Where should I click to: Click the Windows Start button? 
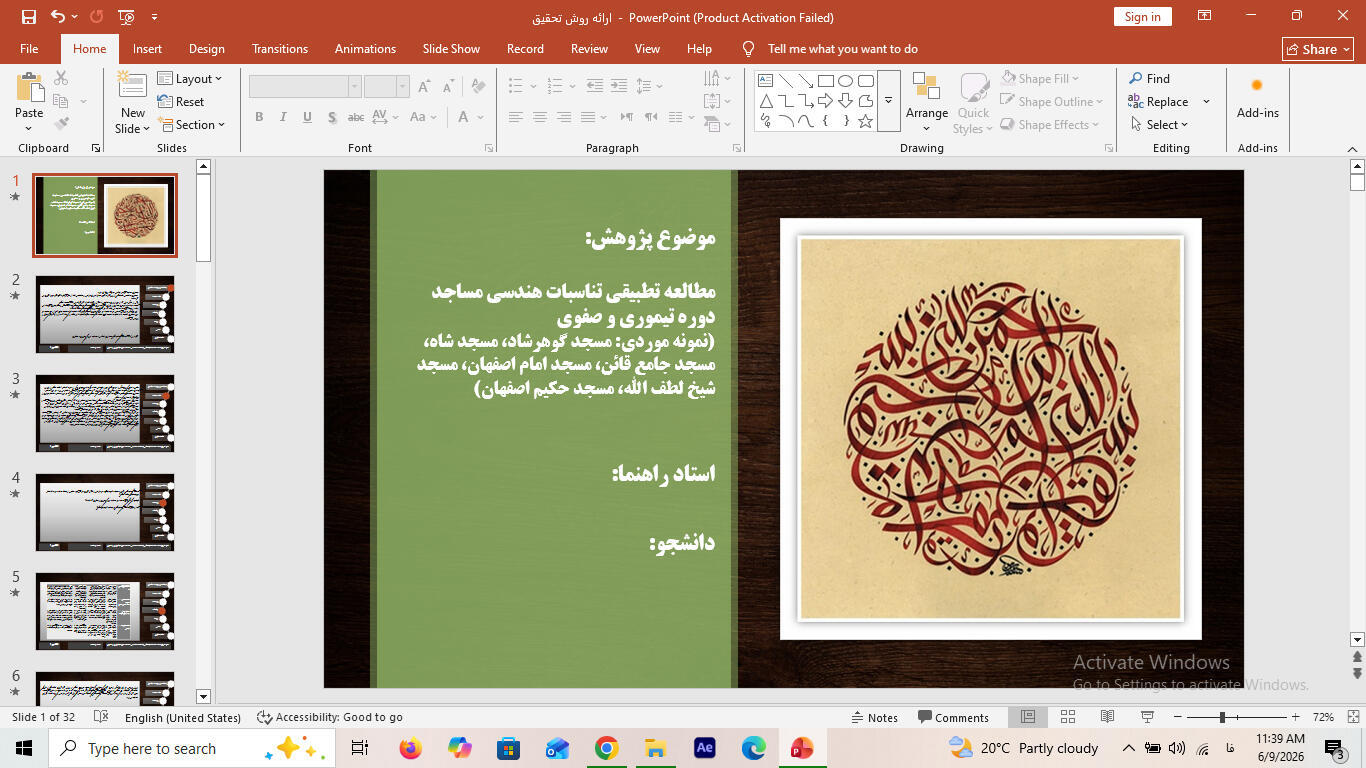pyautogui.click(x=24, y=748)
